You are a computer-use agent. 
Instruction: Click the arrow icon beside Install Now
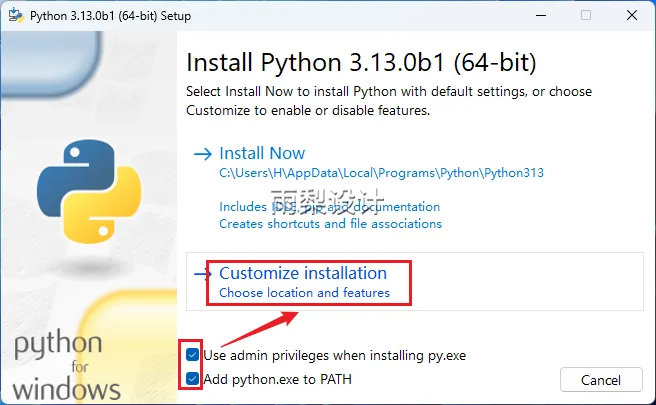point(203,154)
